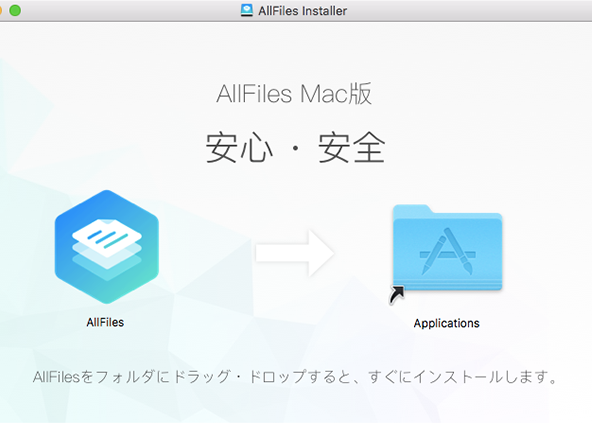Click the AllFiles Installer window title text
This screenshot has width=592, height=438.
click(x=302, y=11)
